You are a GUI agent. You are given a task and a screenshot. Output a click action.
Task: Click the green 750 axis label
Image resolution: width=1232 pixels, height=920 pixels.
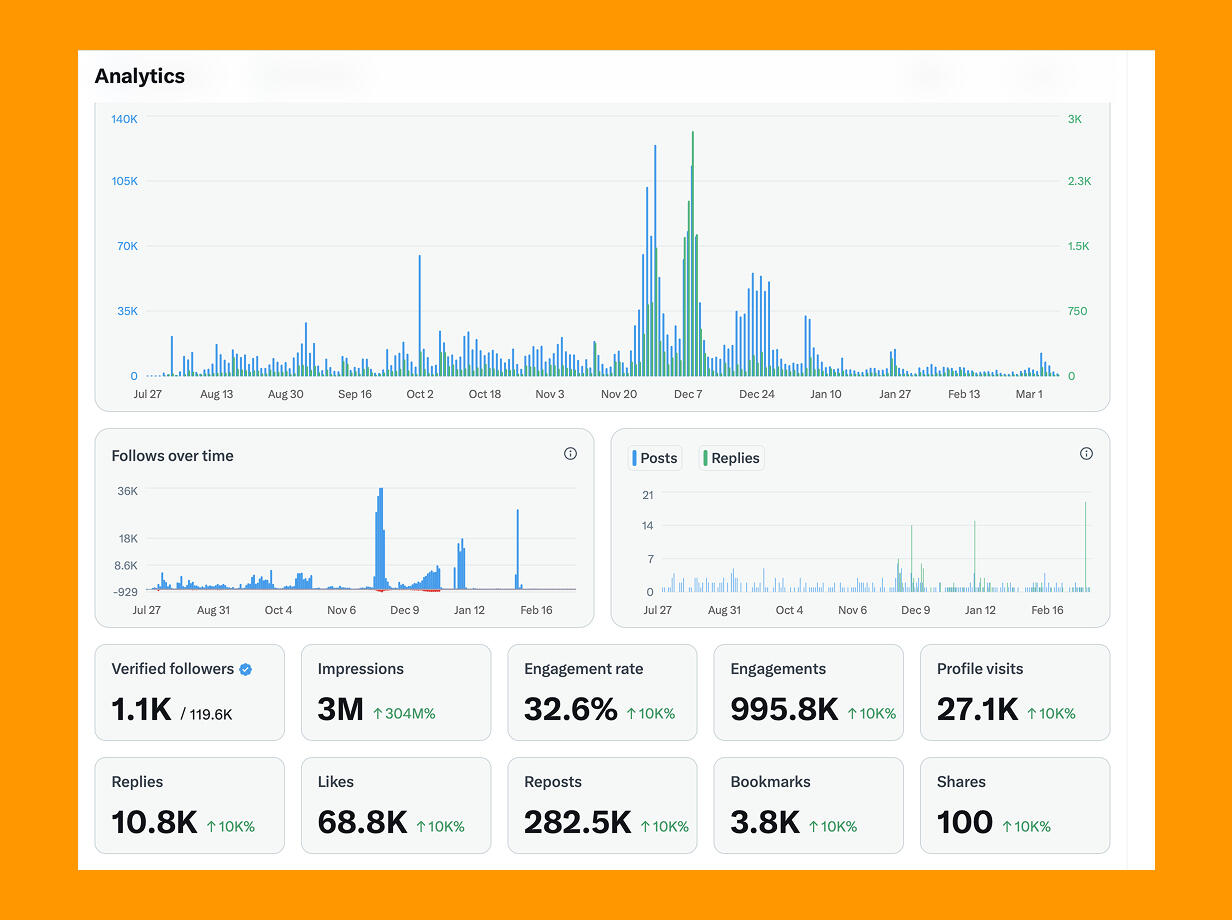click(1077, 311)
